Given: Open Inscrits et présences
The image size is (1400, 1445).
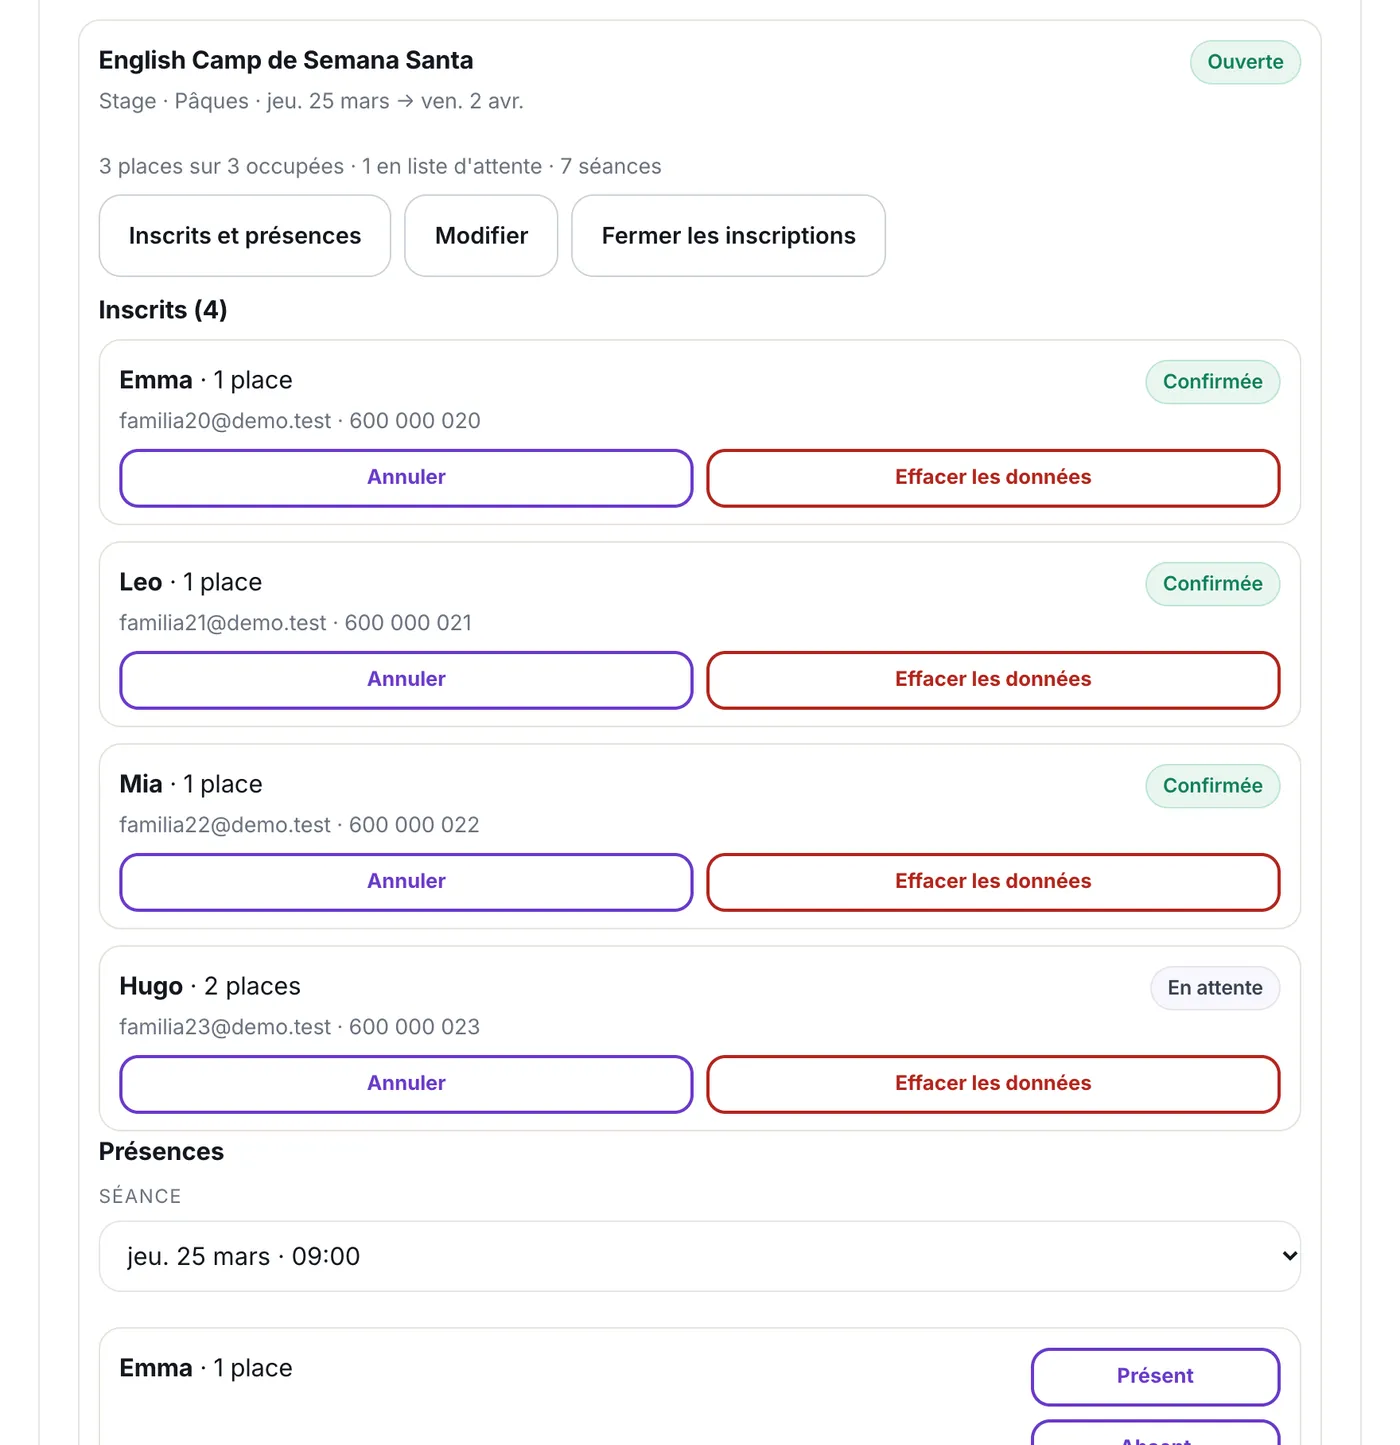Looking at the screenshot, I should [245, 236].
